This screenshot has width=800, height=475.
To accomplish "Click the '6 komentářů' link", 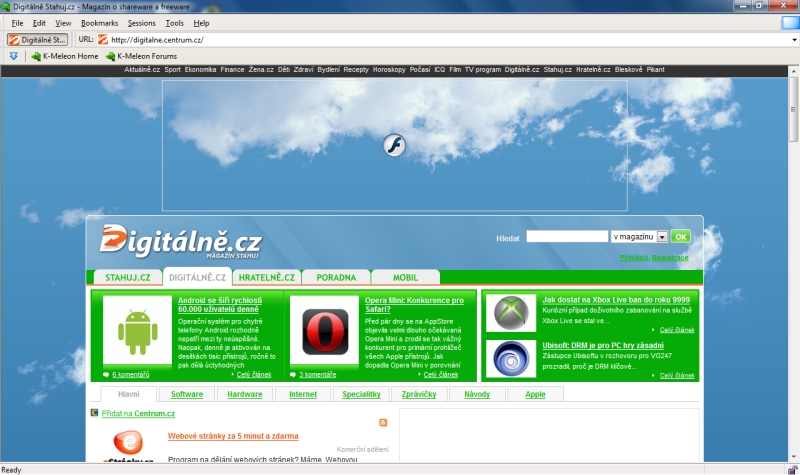I will [131, 374].
